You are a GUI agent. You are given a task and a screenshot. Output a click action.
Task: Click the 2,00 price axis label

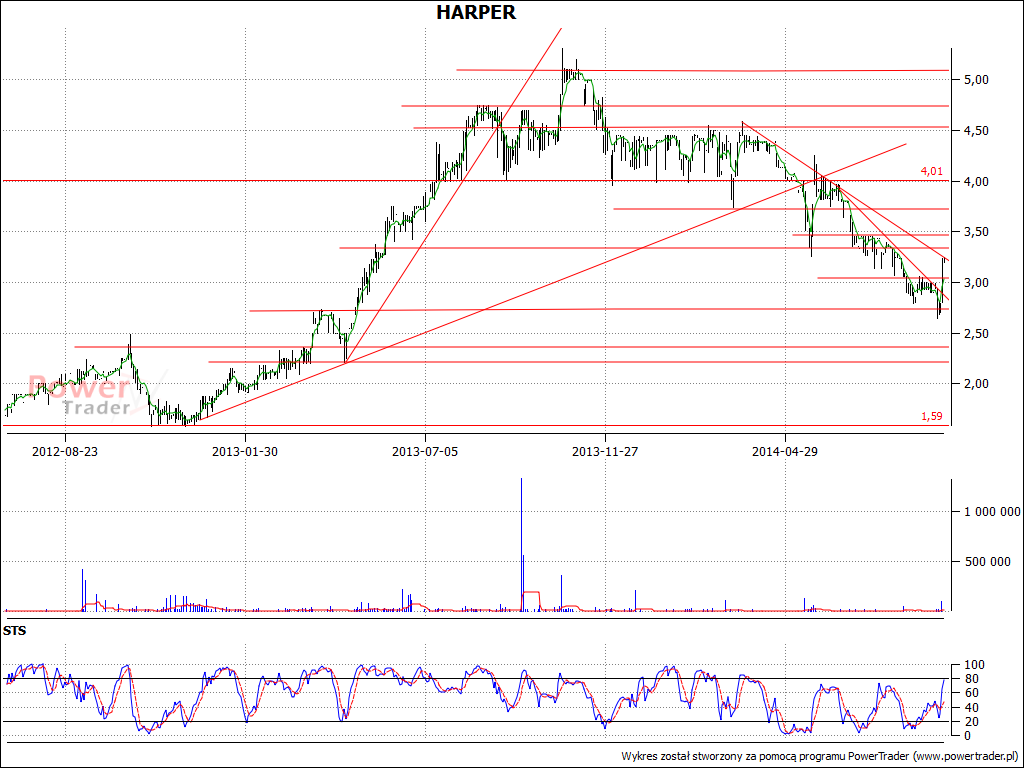pos(976,384)
